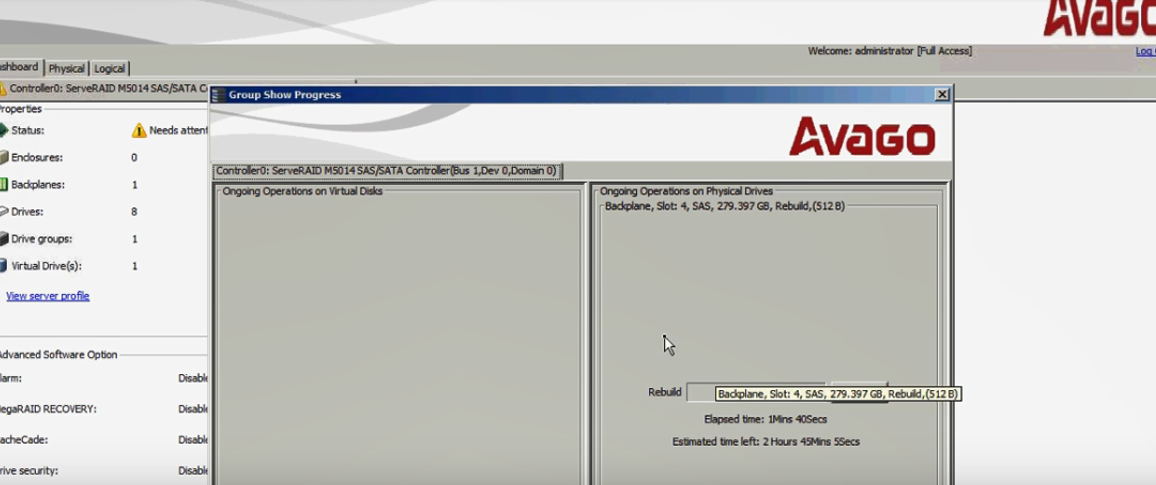Click the 'Welcome: administrator [Full Access]' text
This screenshot has width=1156, height=485.
(890, 51)
